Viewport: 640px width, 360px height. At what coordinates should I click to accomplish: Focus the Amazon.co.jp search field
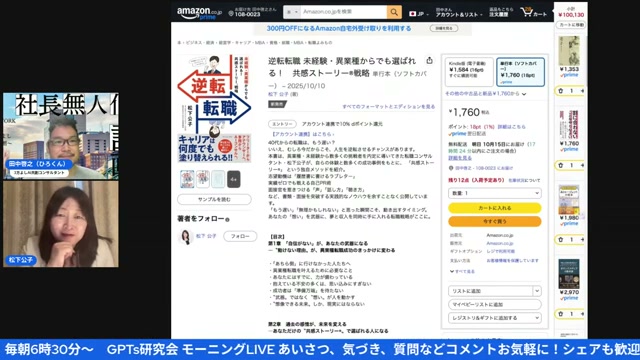pos(343,12)
